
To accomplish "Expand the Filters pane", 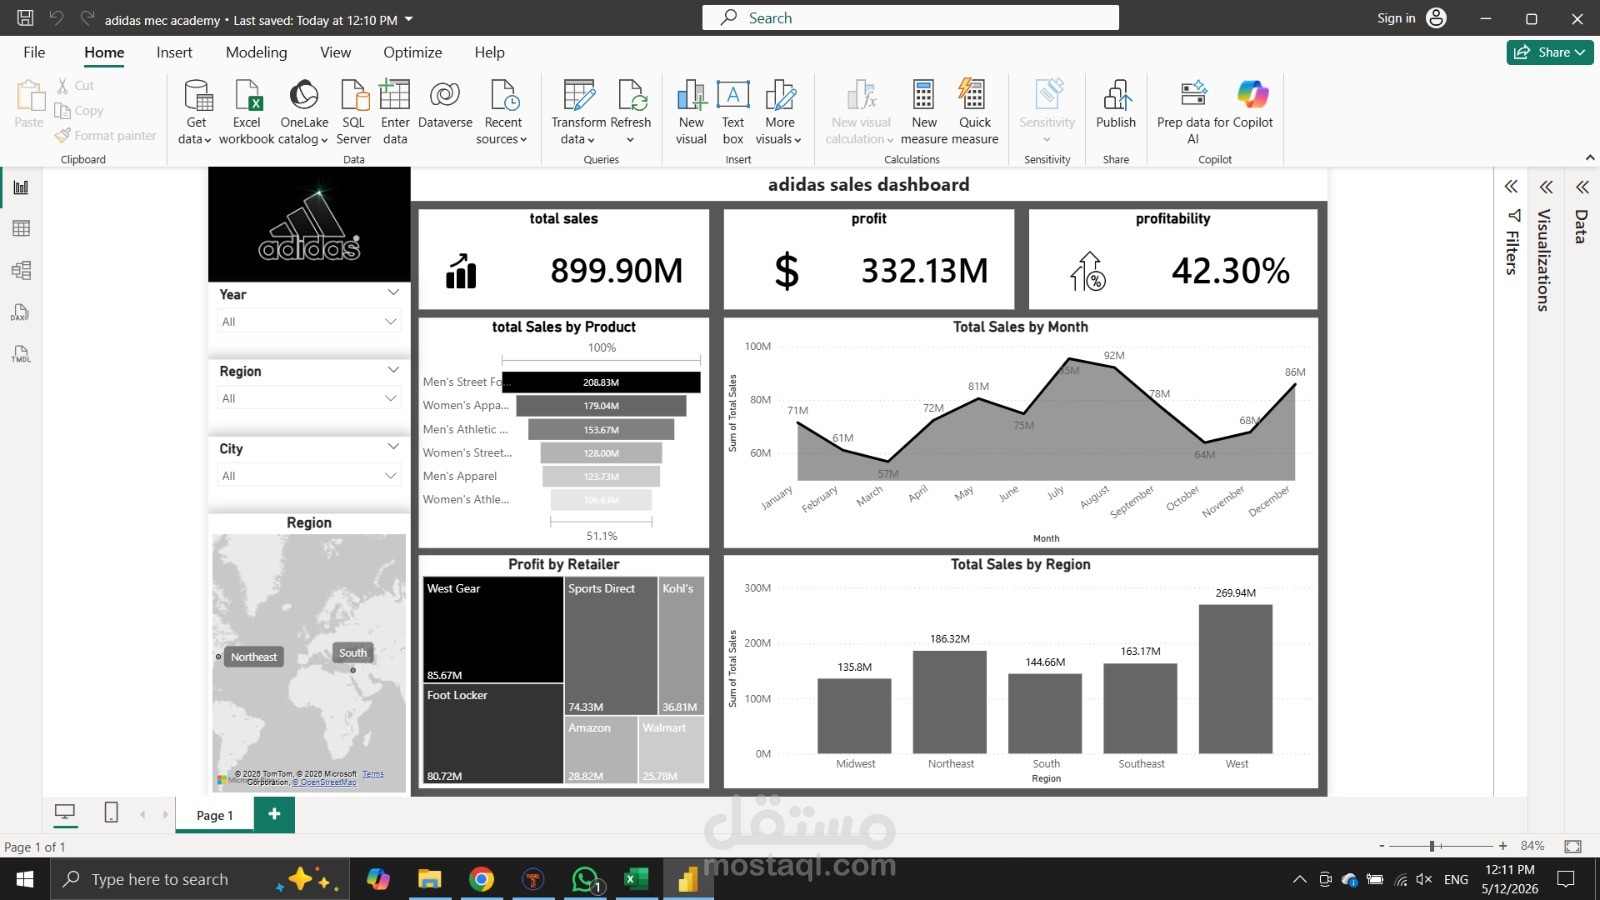I will [1511, 187].
